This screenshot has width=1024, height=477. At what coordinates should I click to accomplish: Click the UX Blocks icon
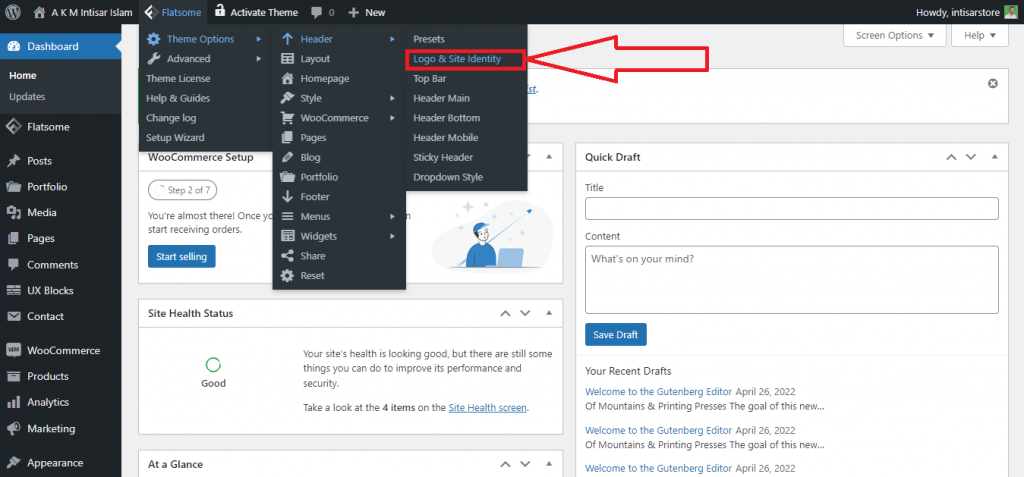point(14,290)
